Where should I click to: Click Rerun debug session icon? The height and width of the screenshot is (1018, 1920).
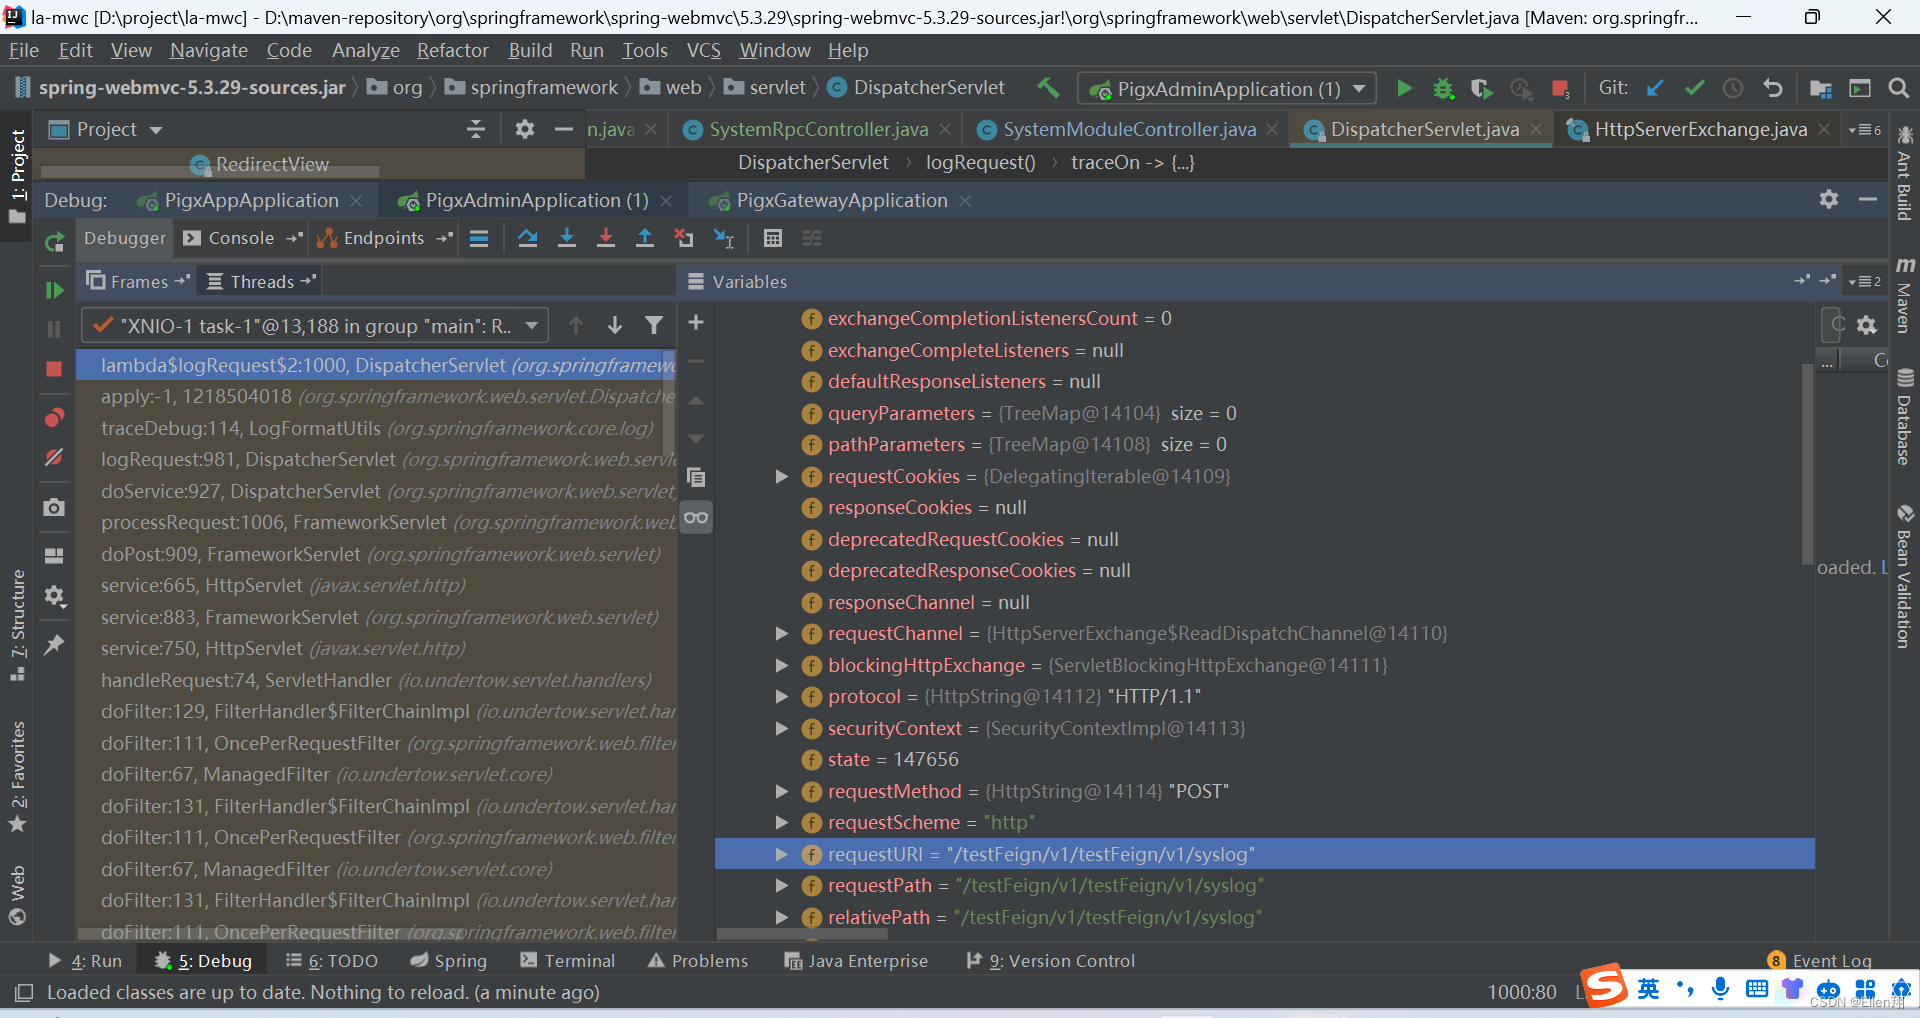pyautogui.click(x=54, y=241)
